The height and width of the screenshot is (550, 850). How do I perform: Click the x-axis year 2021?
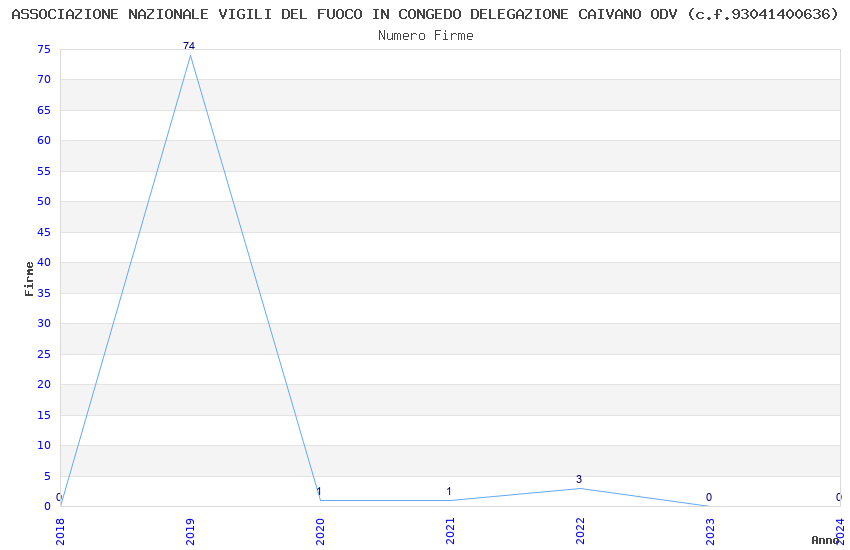[450, 531]
